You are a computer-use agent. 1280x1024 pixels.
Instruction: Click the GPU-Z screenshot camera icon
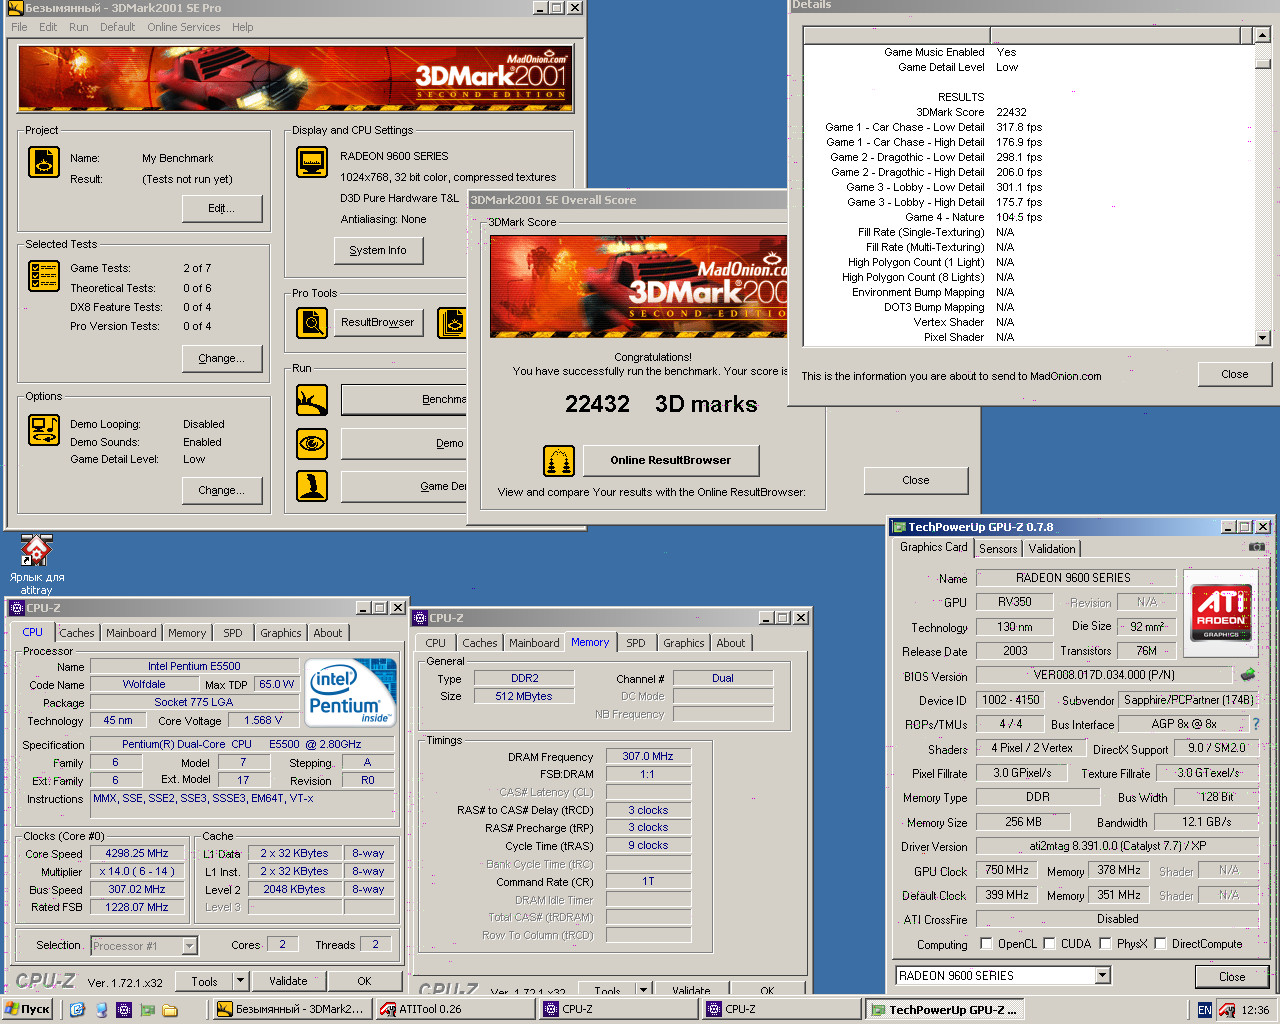click(x=1257, y=547)
